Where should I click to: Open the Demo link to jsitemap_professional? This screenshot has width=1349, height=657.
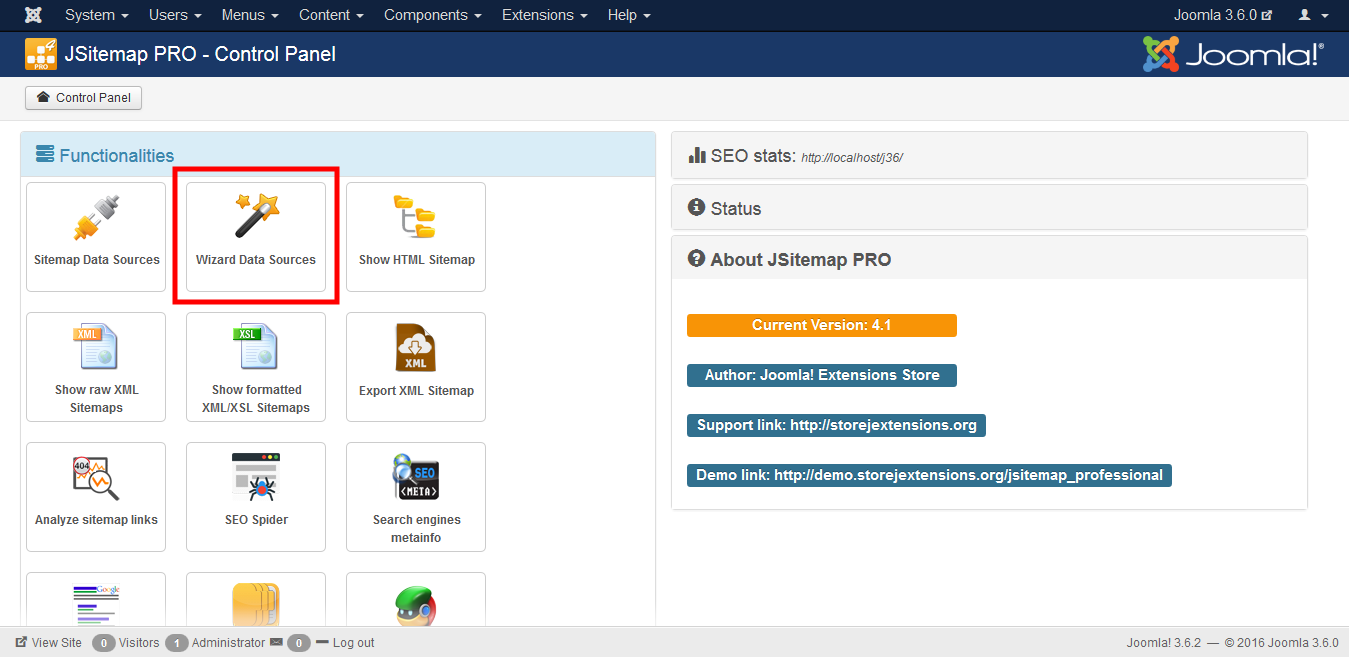(x=929, y=475)
